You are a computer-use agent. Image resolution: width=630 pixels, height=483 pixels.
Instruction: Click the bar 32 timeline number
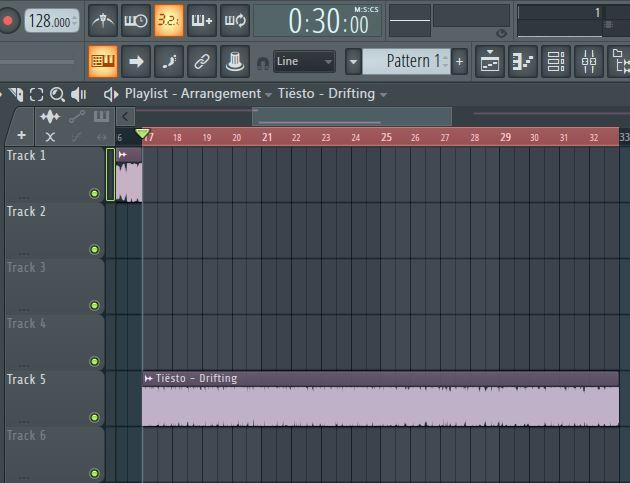[594, 138]
